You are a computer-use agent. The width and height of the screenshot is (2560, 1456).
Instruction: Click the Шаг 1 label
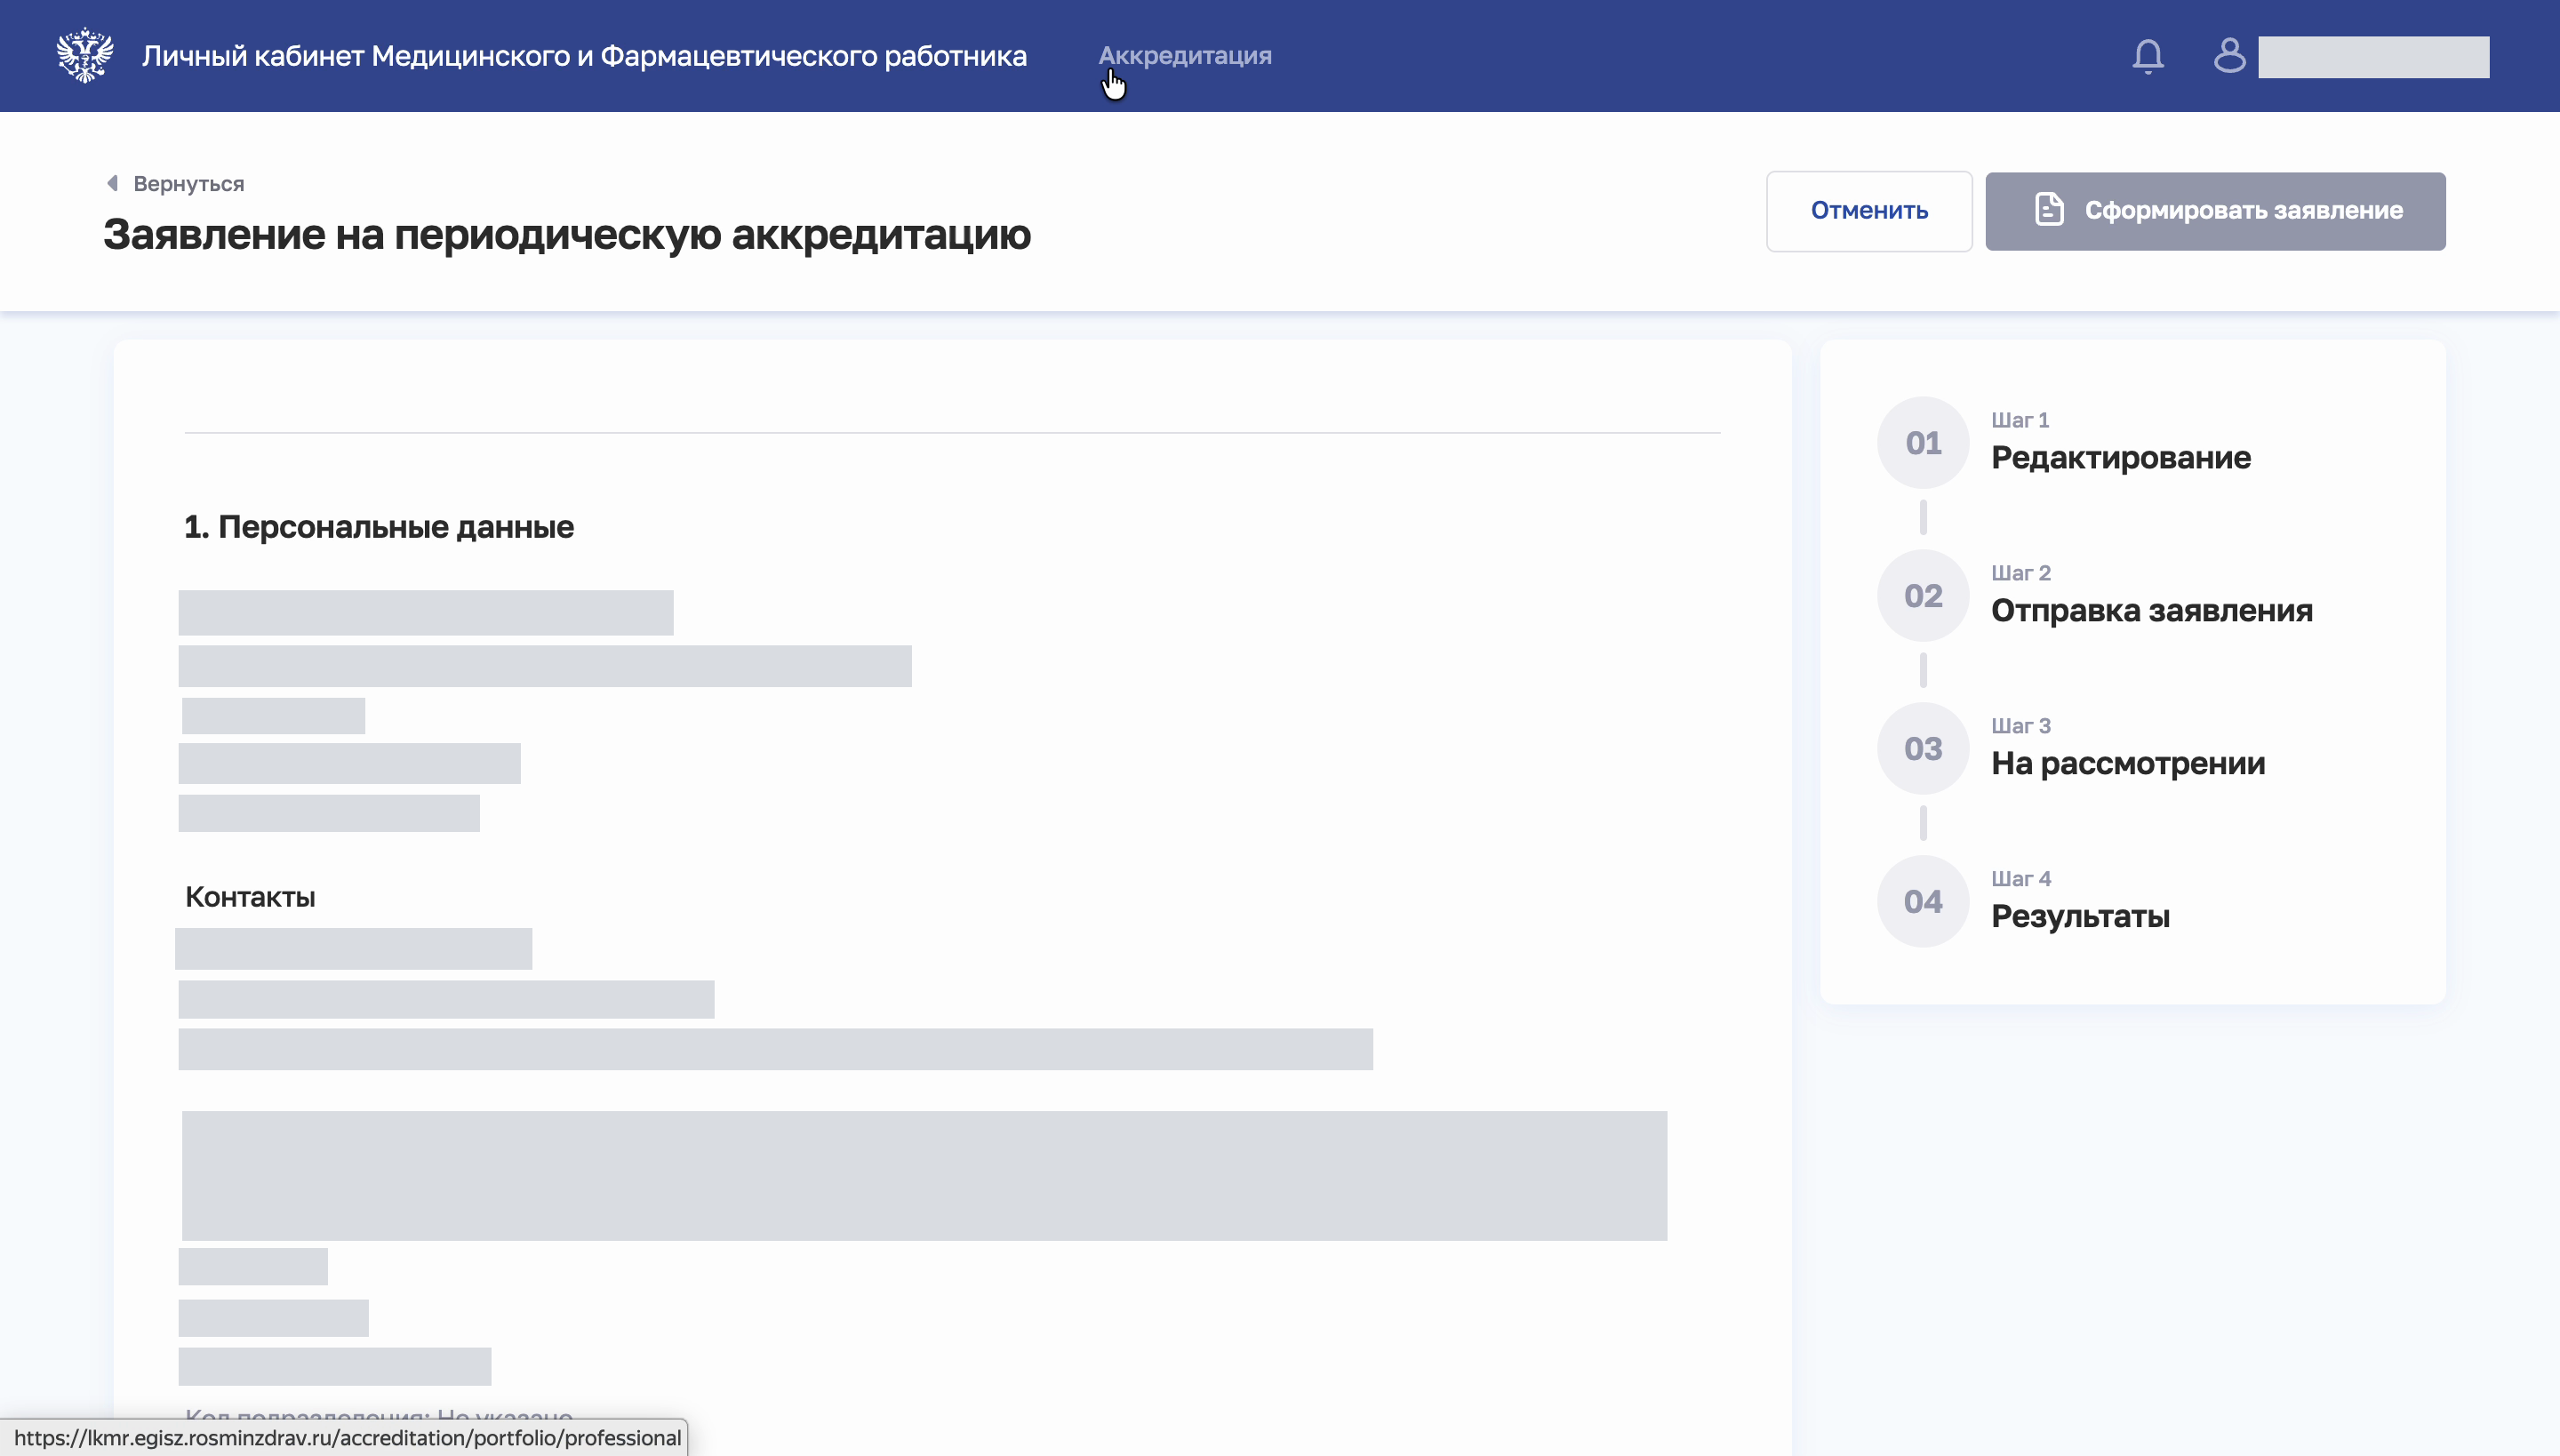tap(2020, 420)
